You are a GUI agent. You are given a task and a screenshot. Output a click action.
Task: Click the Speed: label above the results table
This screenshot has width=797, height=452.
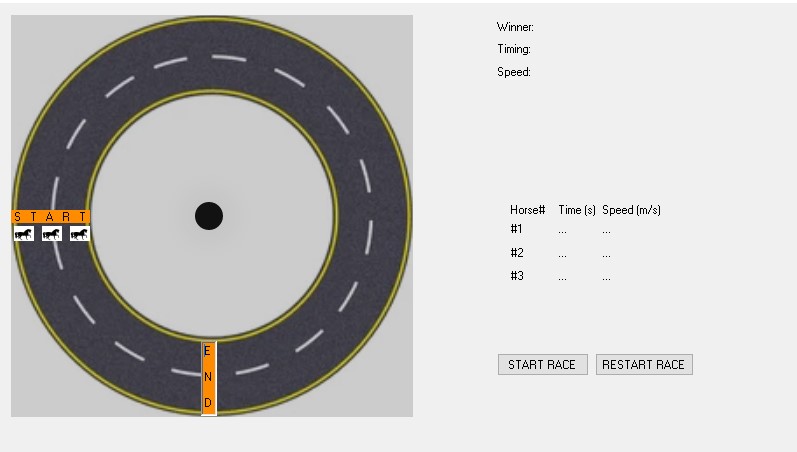pyautogui.click(x=514, y=72)
